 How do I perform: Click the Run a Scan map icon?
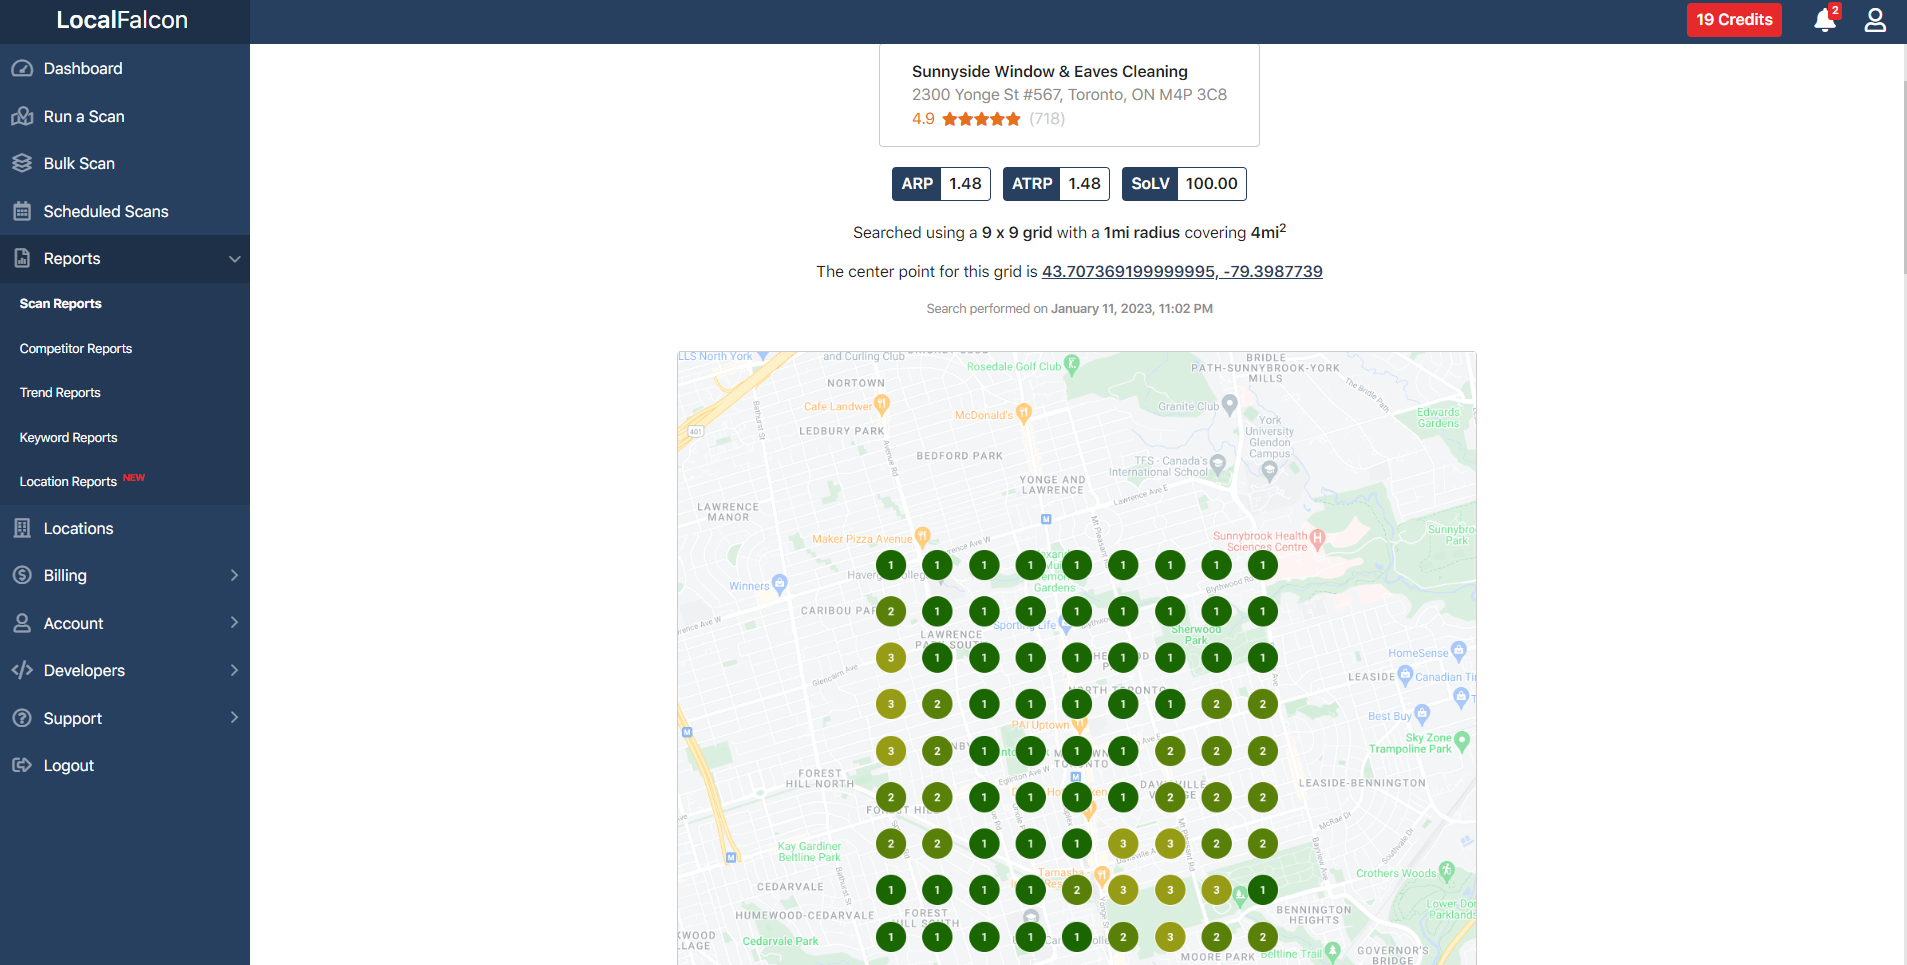point(22,116)
